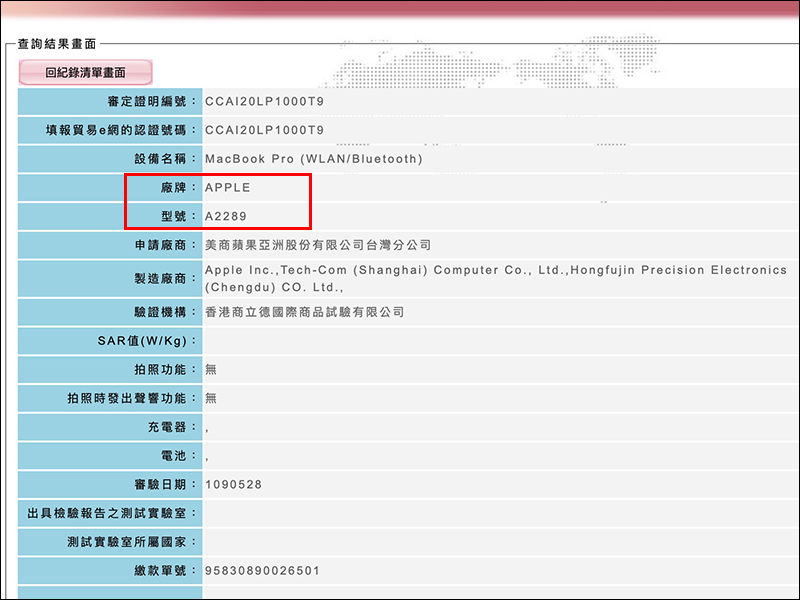Click the brand value APPLE
The height and width of the screenshot is (600, 800).
pyautogui.click(x=228, y=188)
